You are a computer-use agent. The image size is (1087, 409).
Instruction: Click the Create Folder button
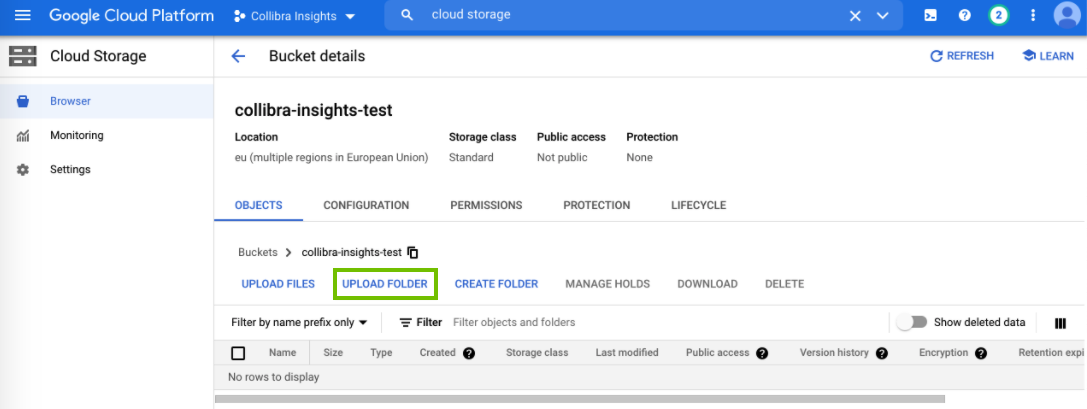[x=496, y=284]
